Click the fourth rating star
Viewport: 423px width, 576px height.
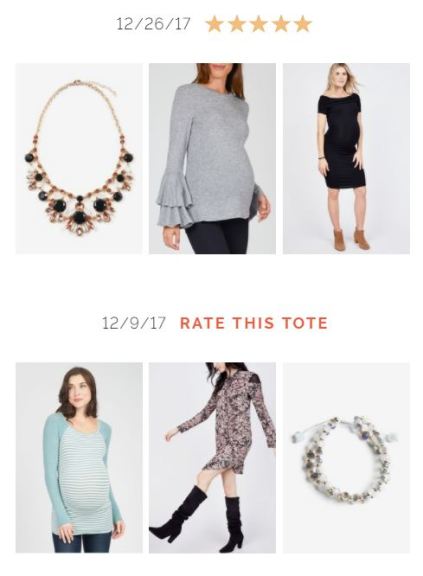(281, 24)
